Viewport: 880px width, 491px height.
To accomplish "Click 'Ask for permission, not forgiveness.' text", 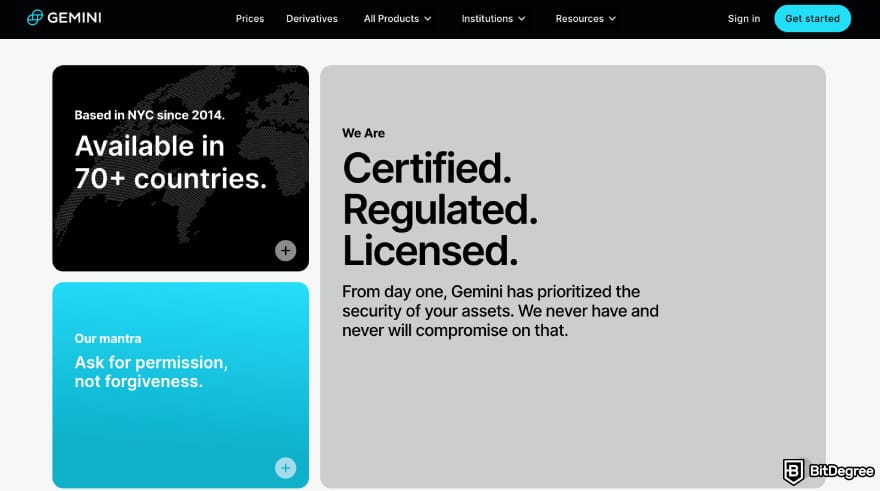I will coord(151,371).
